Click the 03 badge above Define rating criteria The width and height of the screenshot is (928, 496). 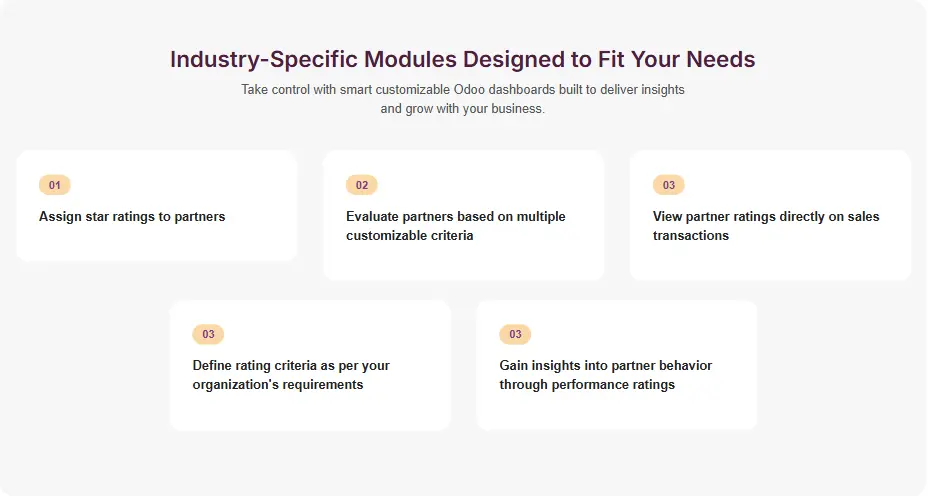pyautogui.click(x=208, y=334)
